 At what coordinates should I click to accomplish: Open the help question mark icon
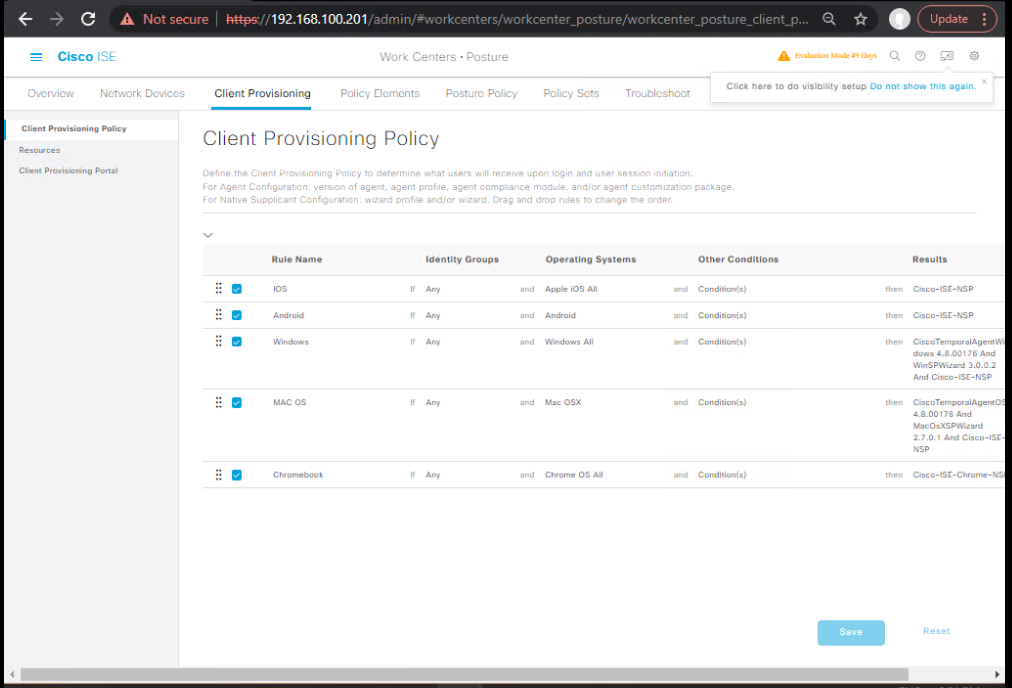[920, 56]
